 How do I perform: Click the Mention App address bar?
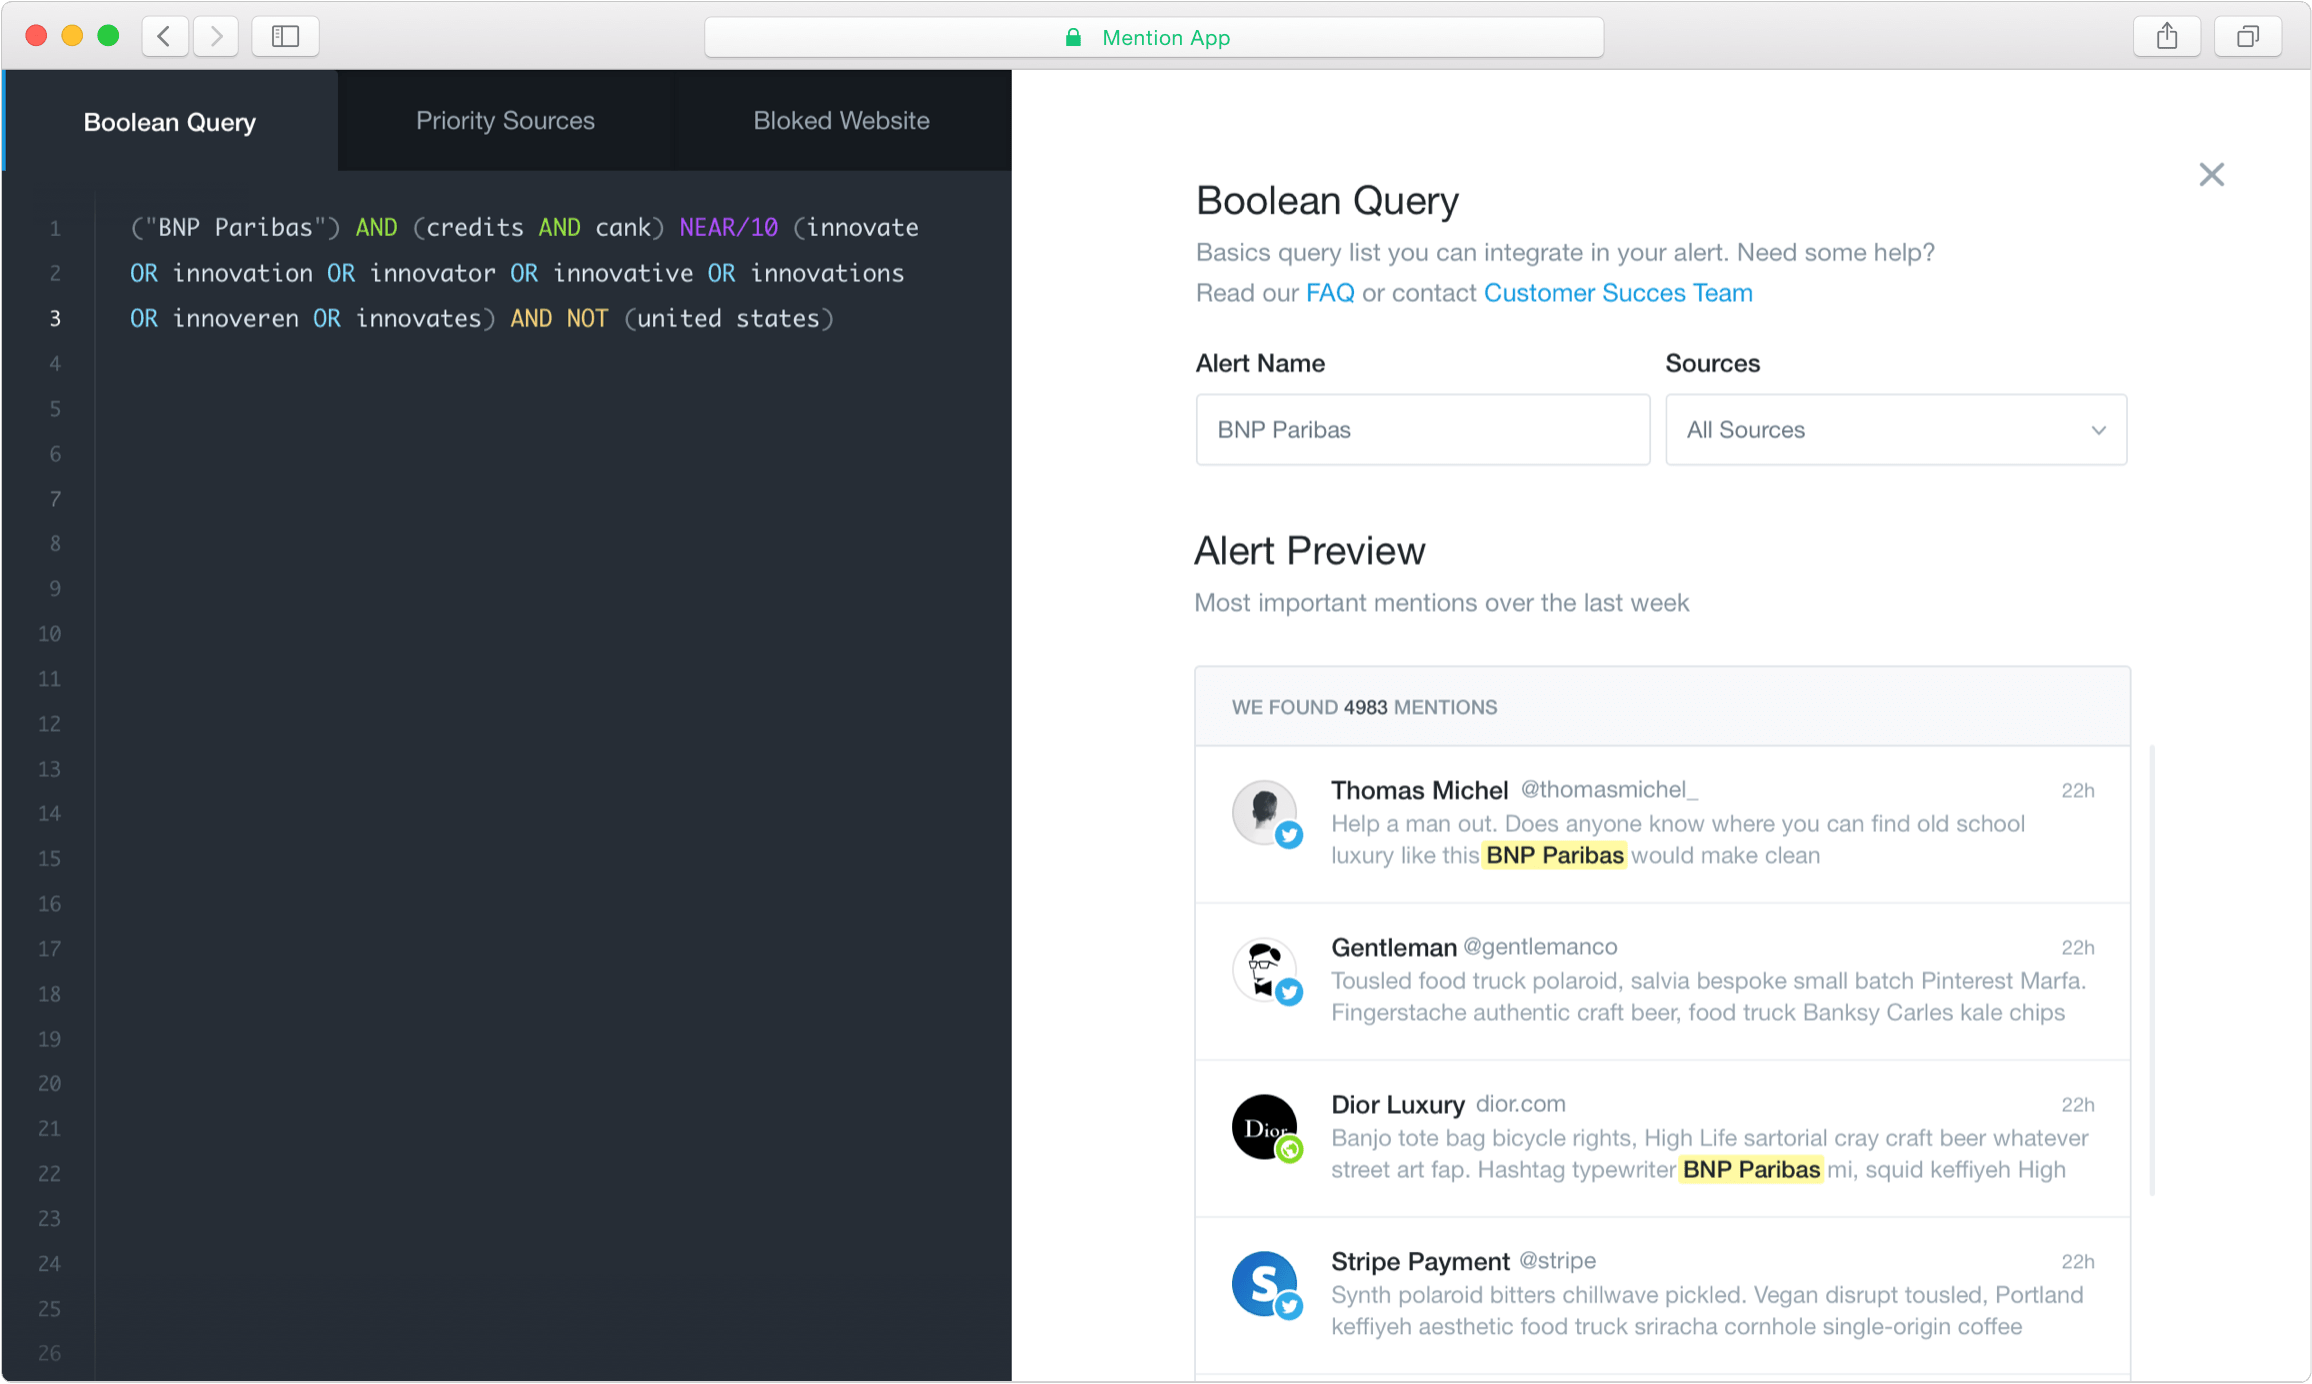pyautogui.click(x=1154, y=38)
